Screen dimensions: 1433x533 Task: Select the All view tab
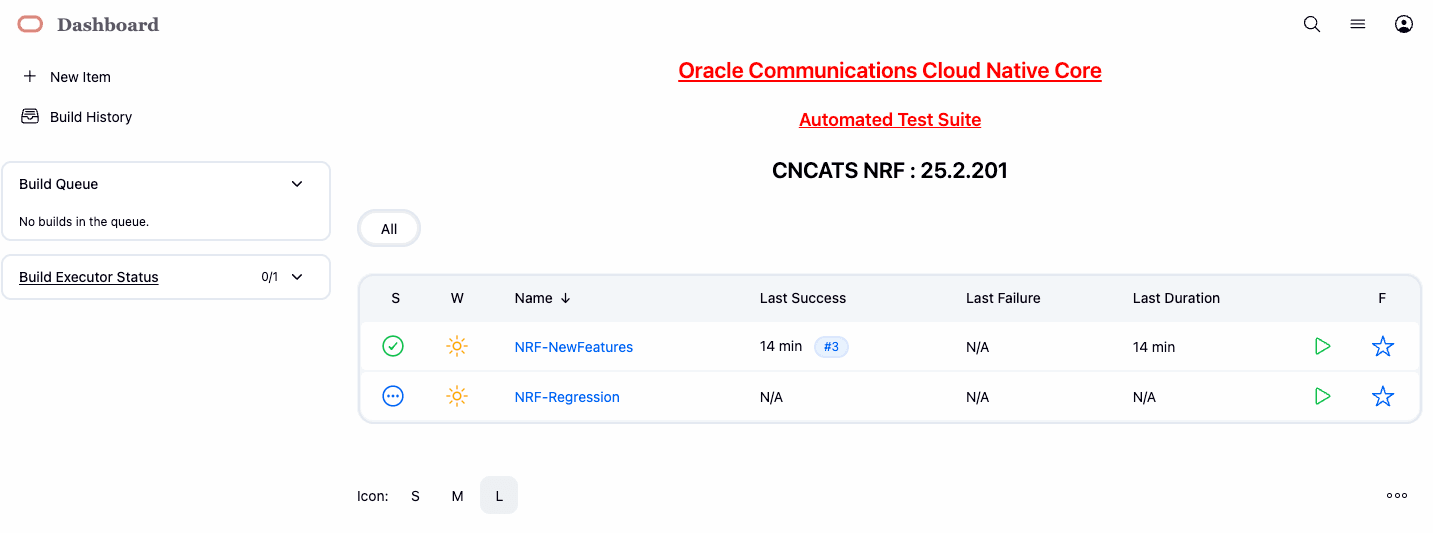point(389,229)
